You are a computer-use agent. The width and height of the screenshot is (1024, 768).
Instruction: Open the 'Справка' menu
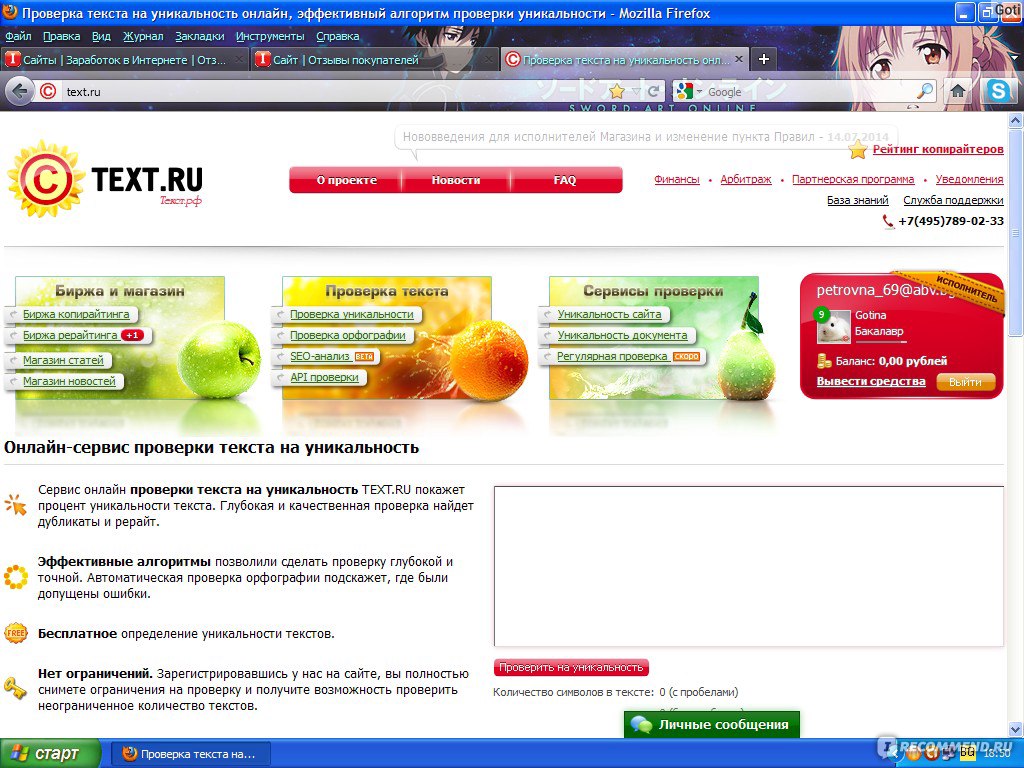click(x=338, y=37)
